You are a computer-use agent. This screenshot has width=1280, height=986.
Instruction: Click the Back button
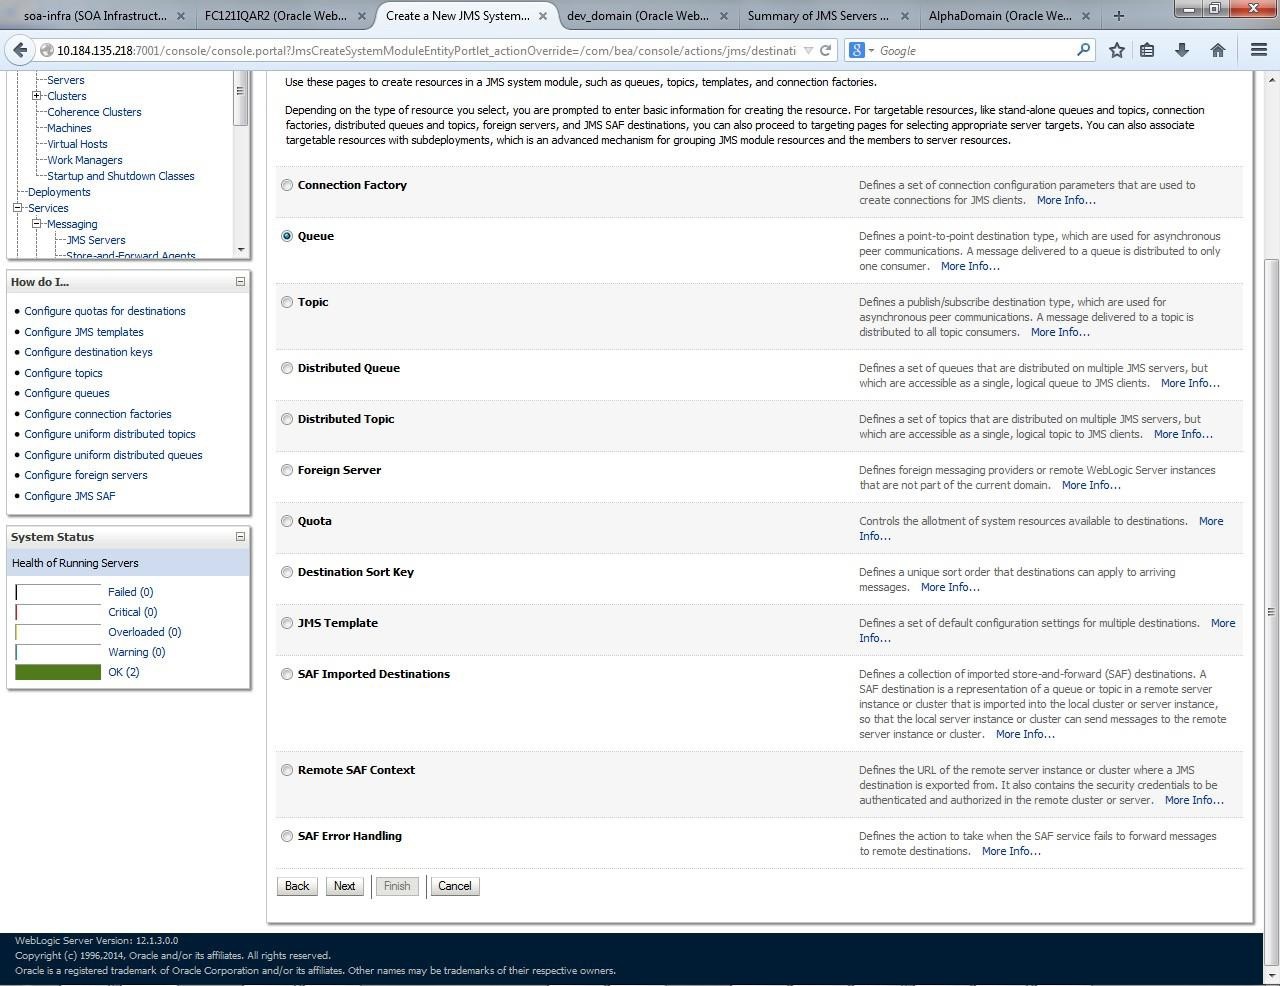click(297, 886)
